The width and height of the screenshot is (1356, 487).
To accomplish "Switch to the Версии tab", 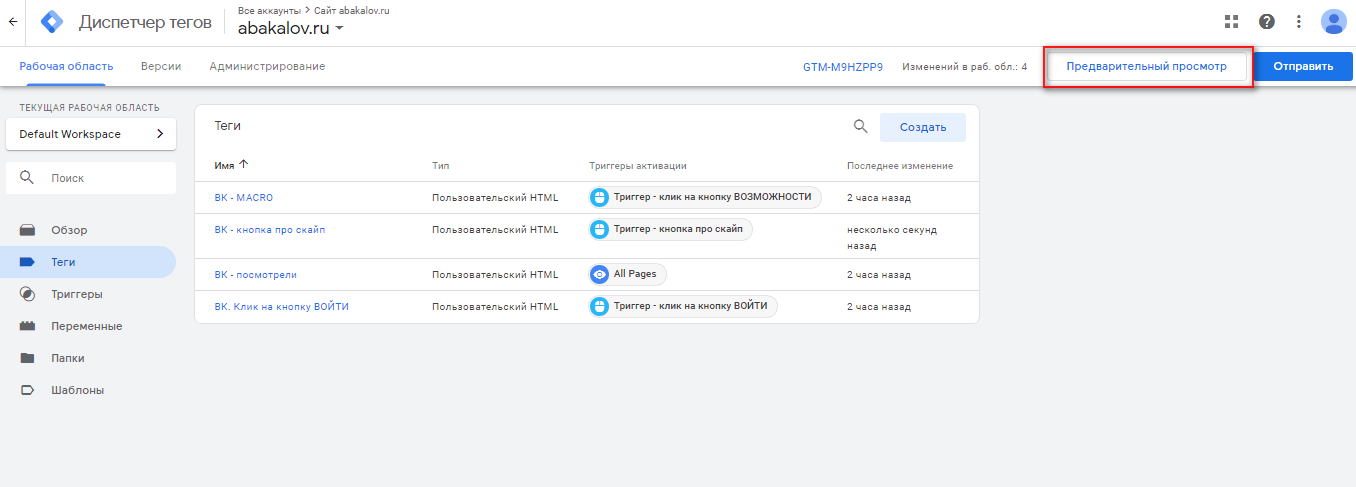I will coord(161,66).
